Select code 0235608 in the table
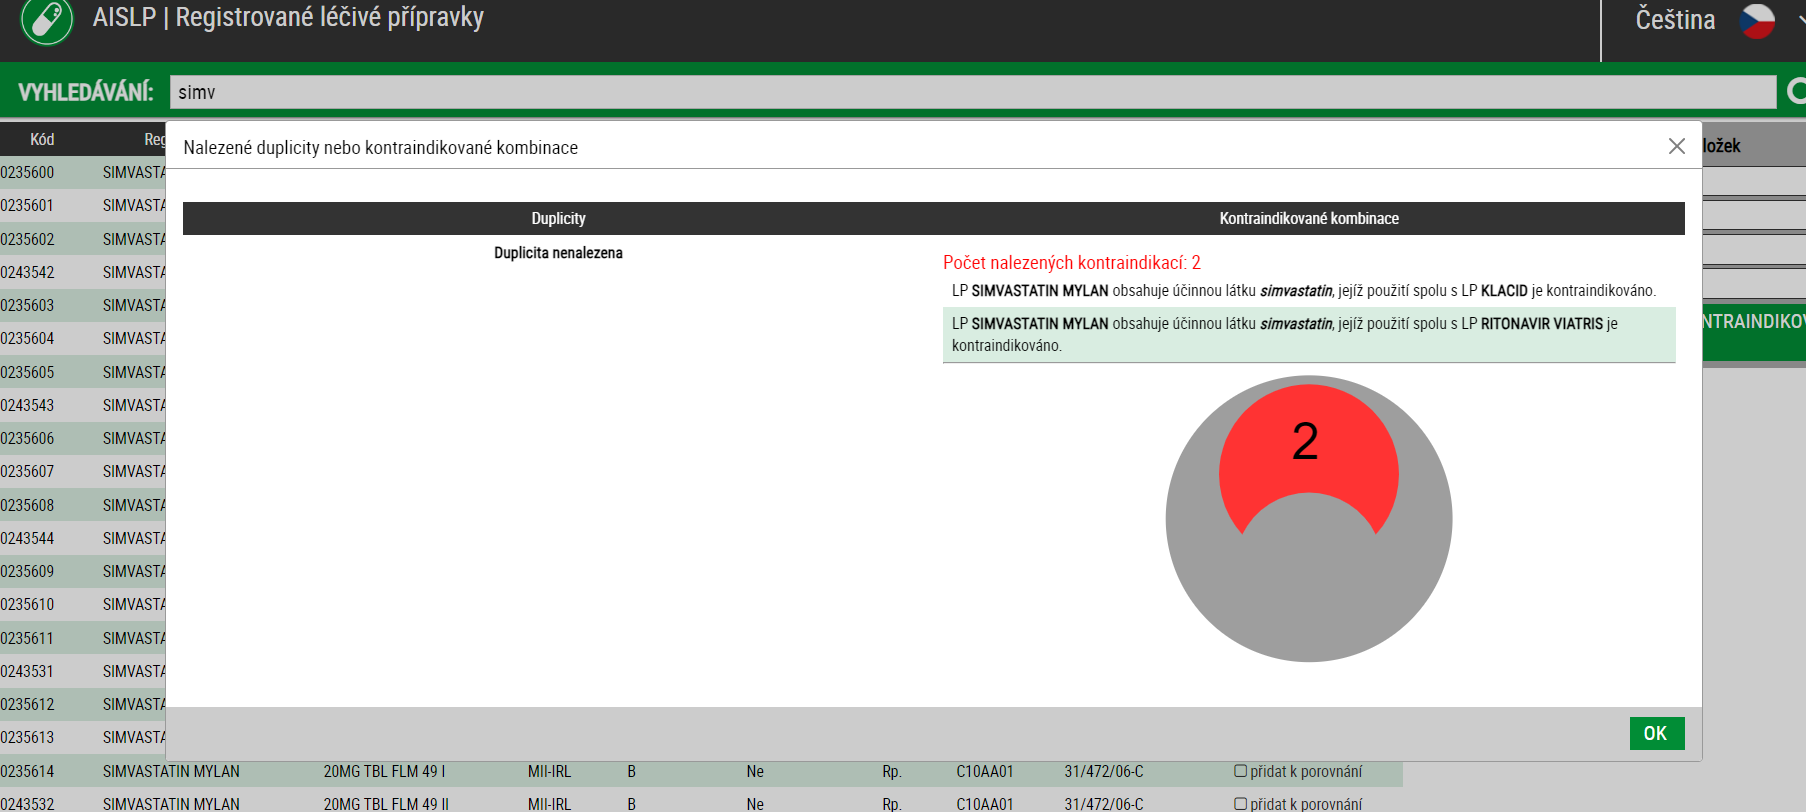1806x812 pixels. pos(27,505)
